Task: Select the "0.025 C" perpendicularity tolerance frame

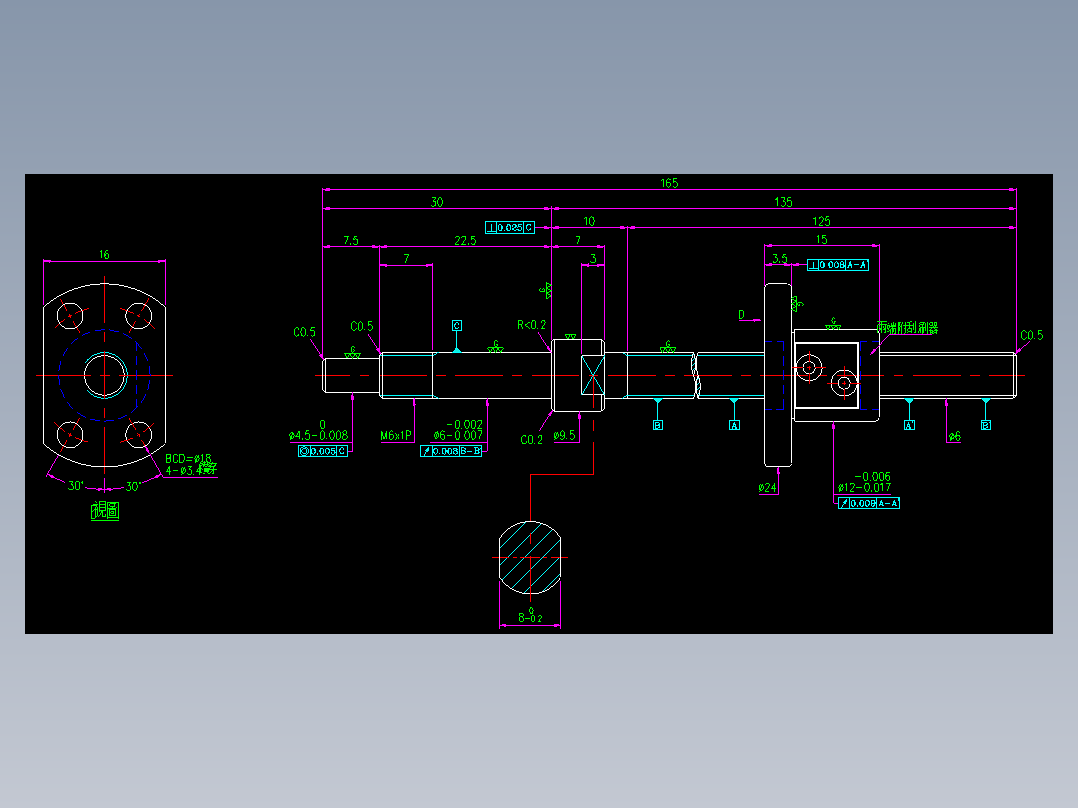Action: 509,228
